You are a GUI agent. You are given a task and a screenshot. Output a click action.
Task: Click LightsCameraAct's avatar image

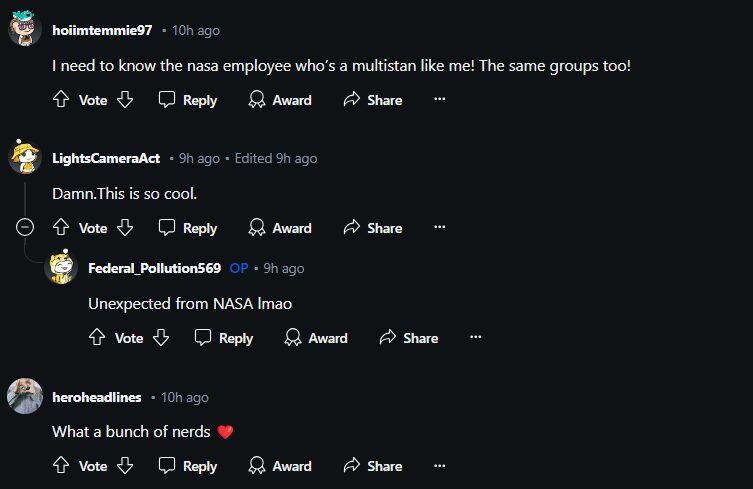tap(25, 158)
